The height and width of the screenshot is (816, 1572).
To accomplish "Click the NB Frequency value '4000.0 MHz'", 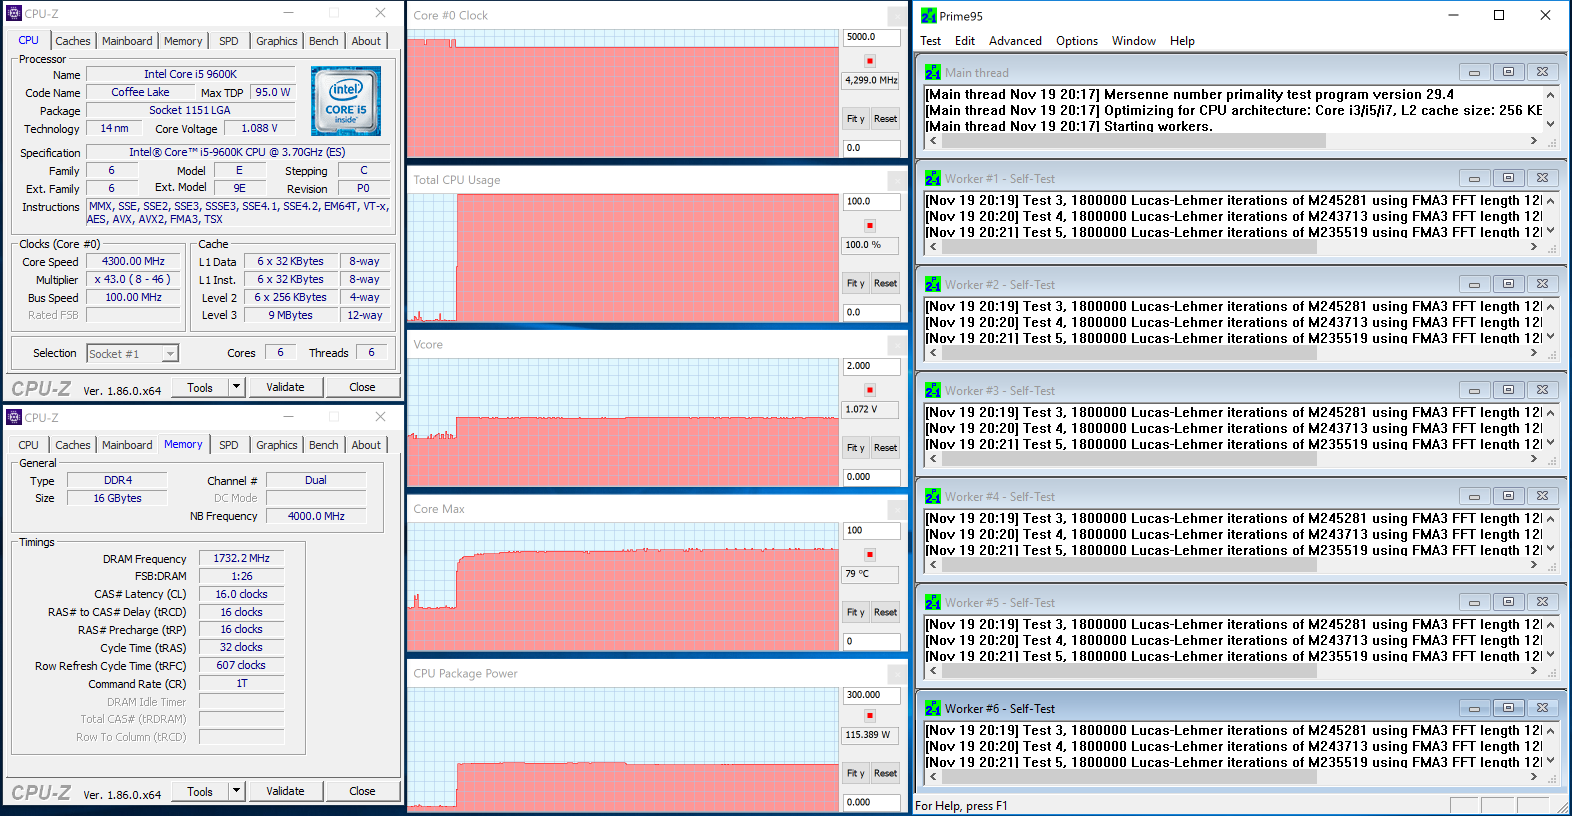I will click(x=316, y=516).
